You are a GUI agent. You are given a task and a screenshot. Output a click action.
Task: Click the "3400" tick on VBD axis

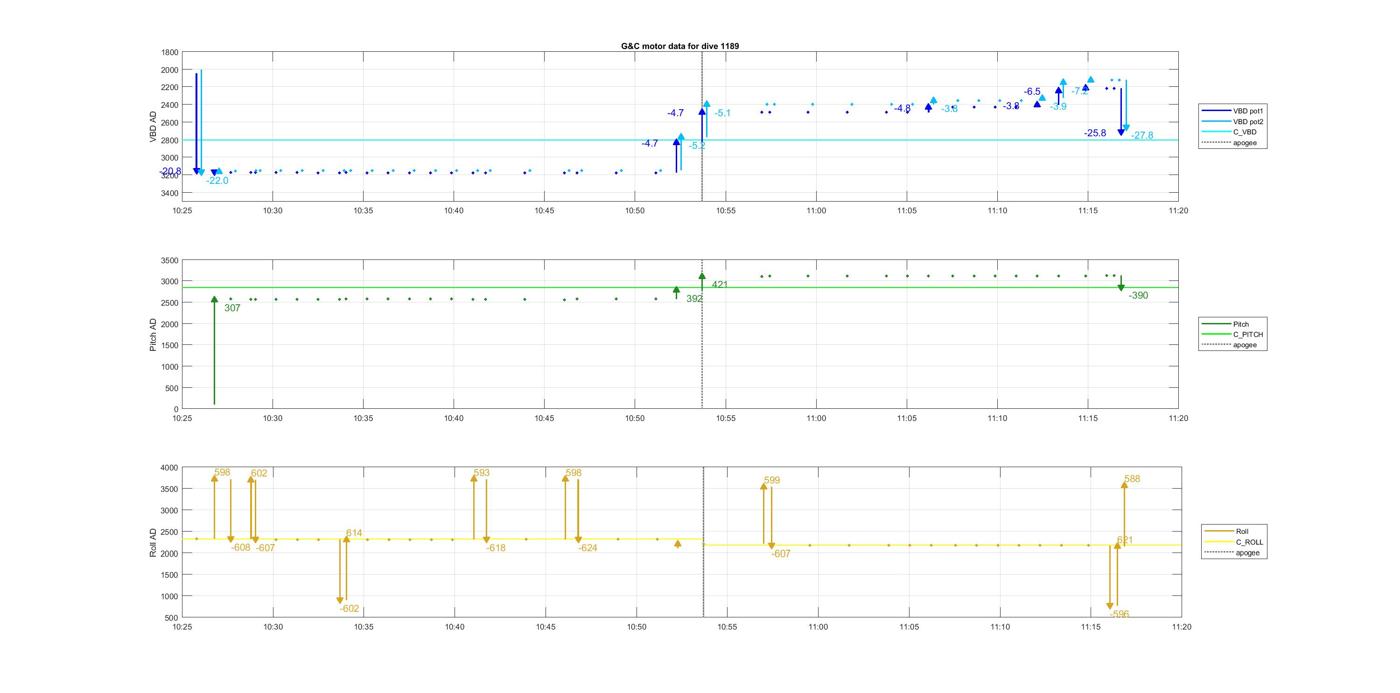tap(169, 193)
